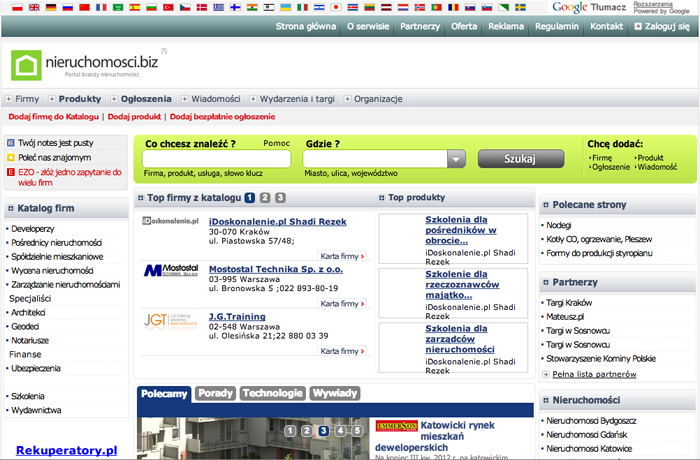700x460 pixels.
Task: Pick the Russian flag language icon
Action: point(67,7)
